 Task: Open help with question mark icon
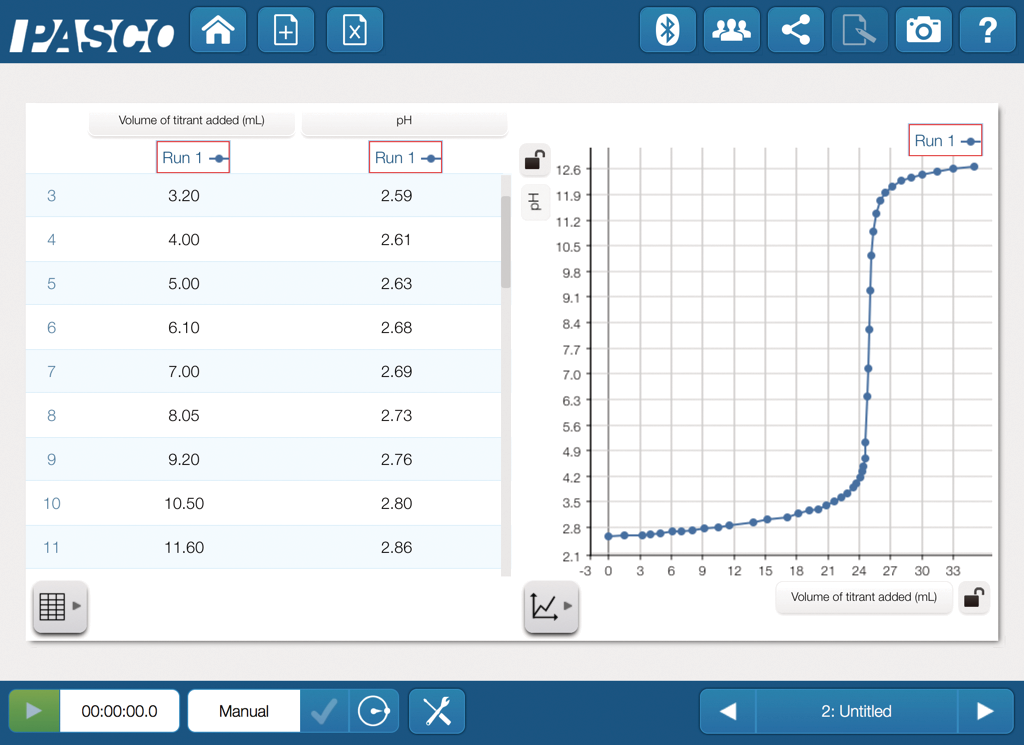[987, 31]
